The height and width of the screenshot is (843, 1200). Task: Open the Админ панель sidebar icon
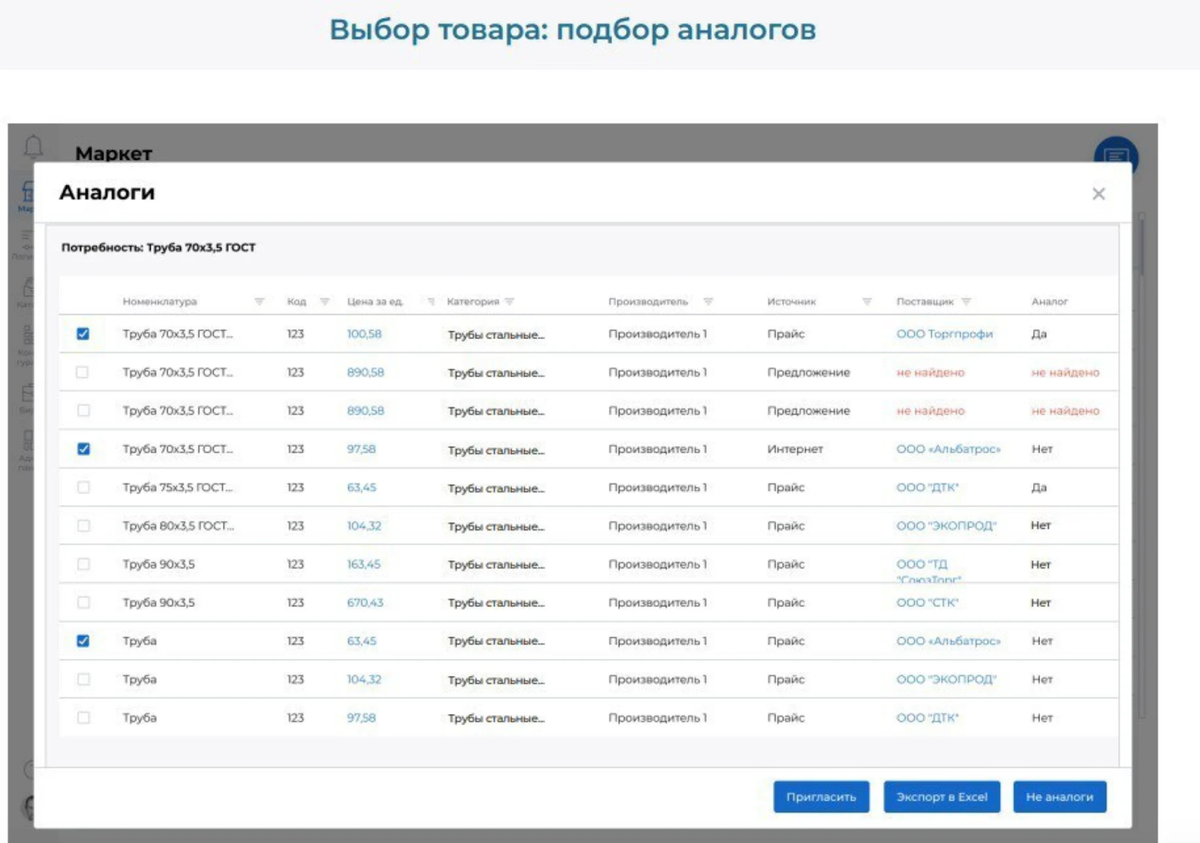pos(28,438)
